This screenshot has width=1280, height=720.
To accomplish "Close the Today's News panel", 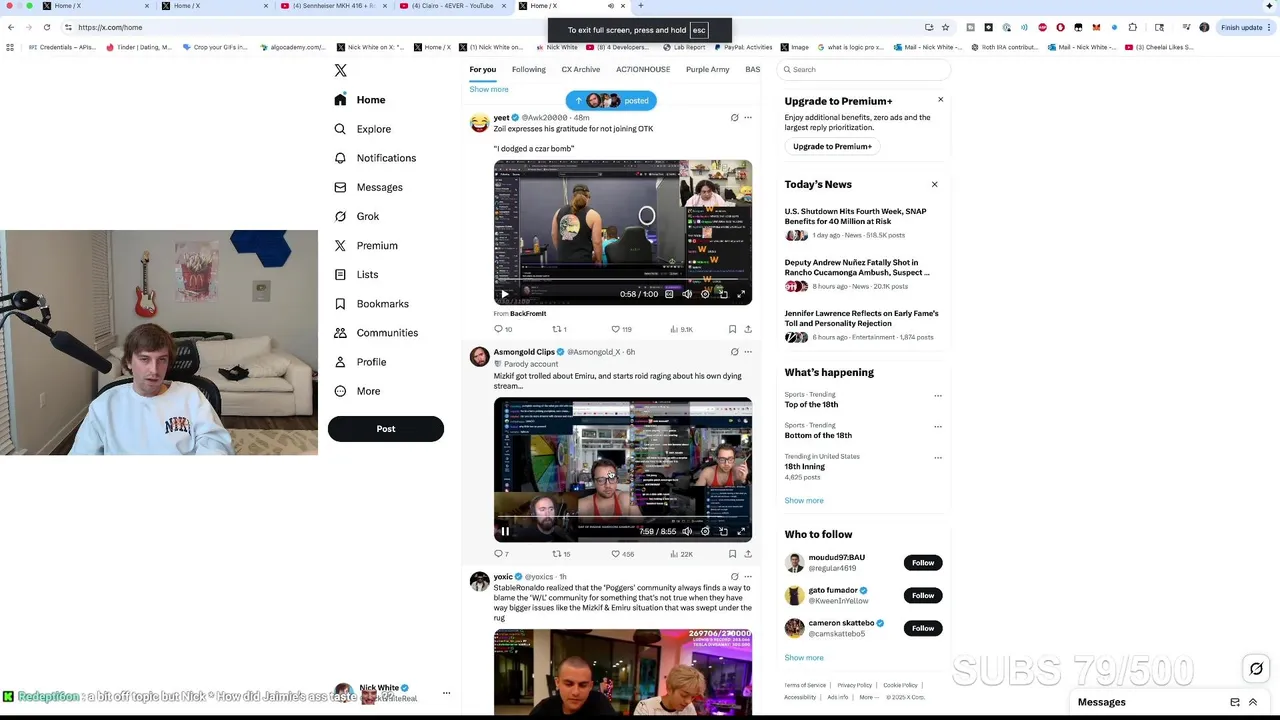I will click(x=935, y=184).
